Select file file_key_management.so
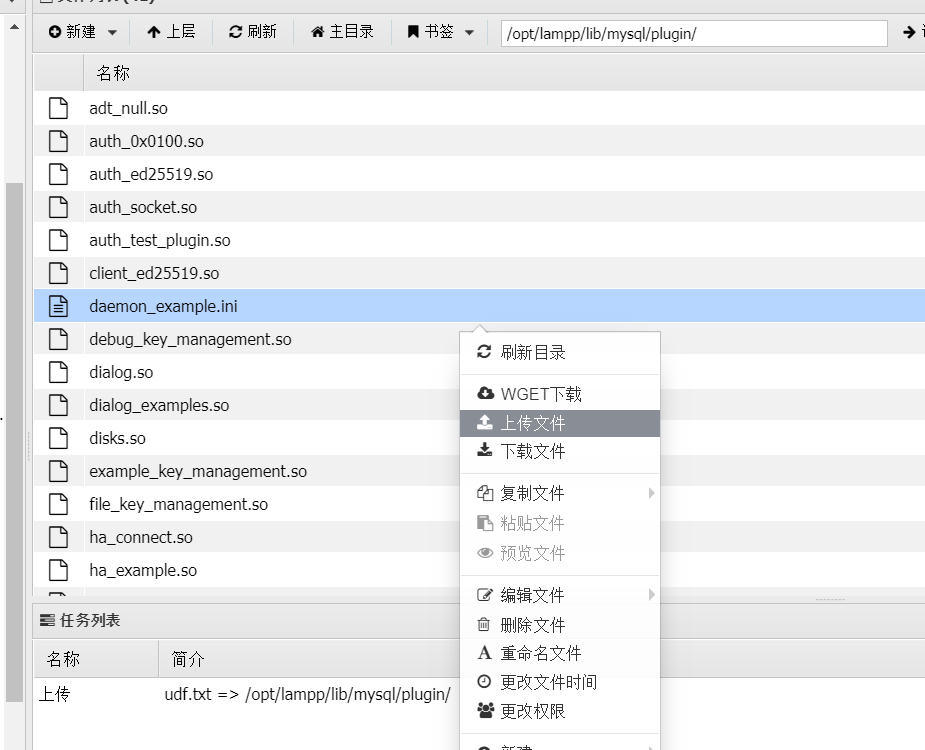 [x=179, y=505]
